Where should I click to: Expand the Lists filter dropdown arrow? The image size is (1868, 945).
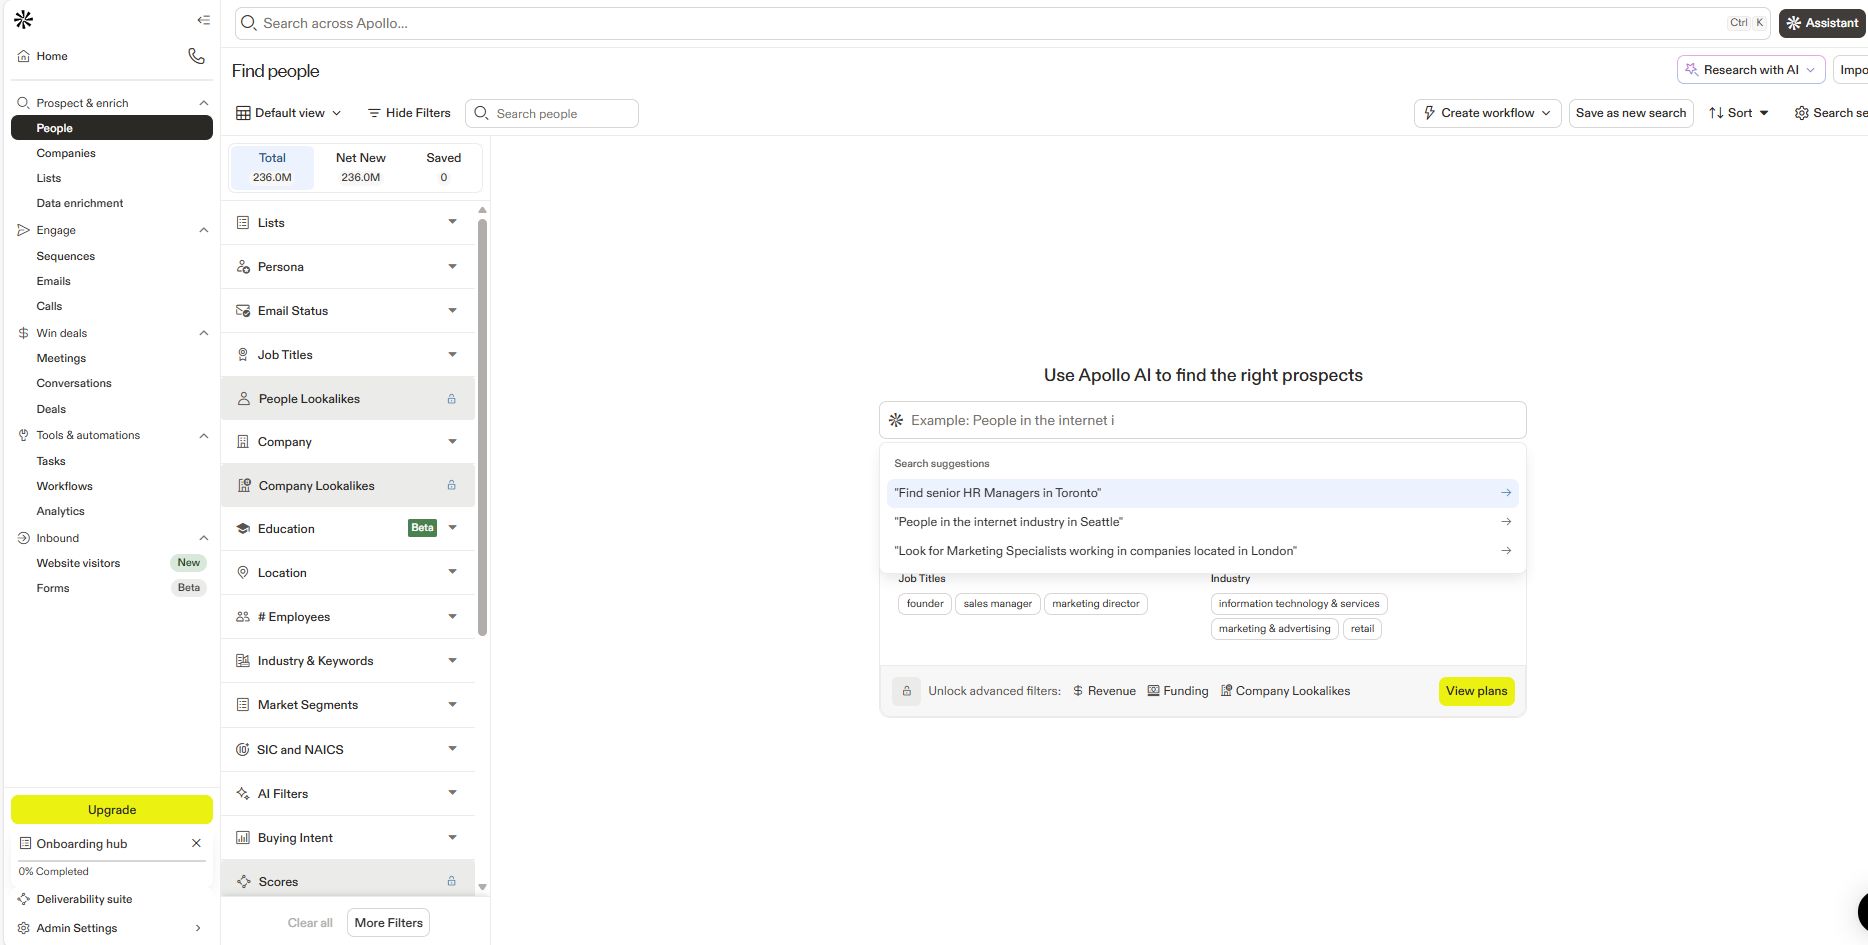click(x=452, y=222)
